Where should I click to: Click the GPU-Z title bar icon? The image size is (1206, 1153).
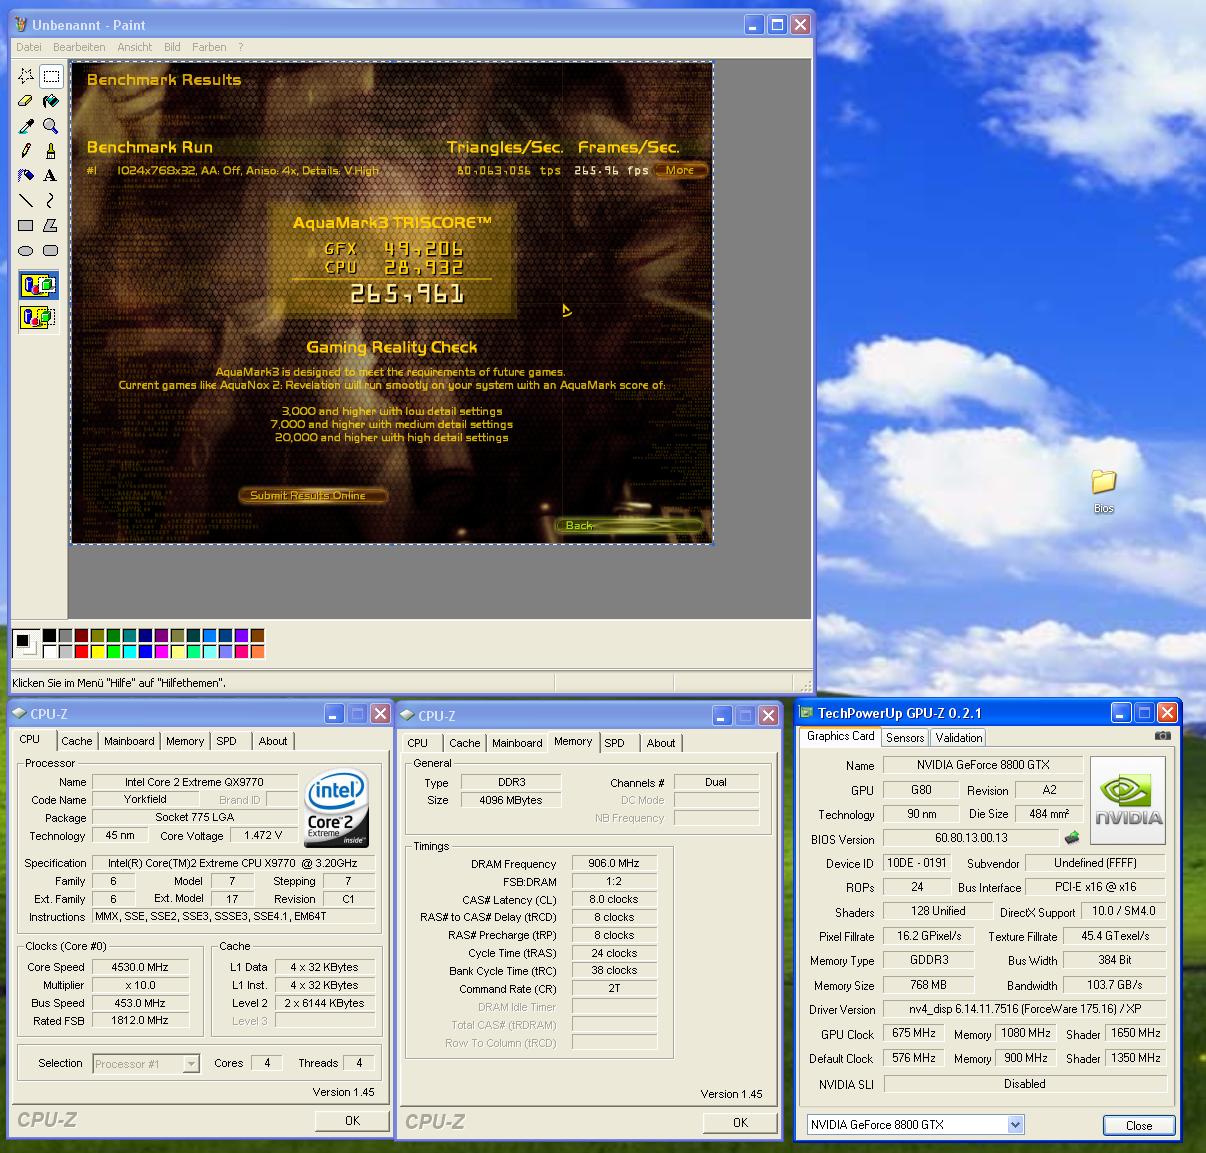806,713
